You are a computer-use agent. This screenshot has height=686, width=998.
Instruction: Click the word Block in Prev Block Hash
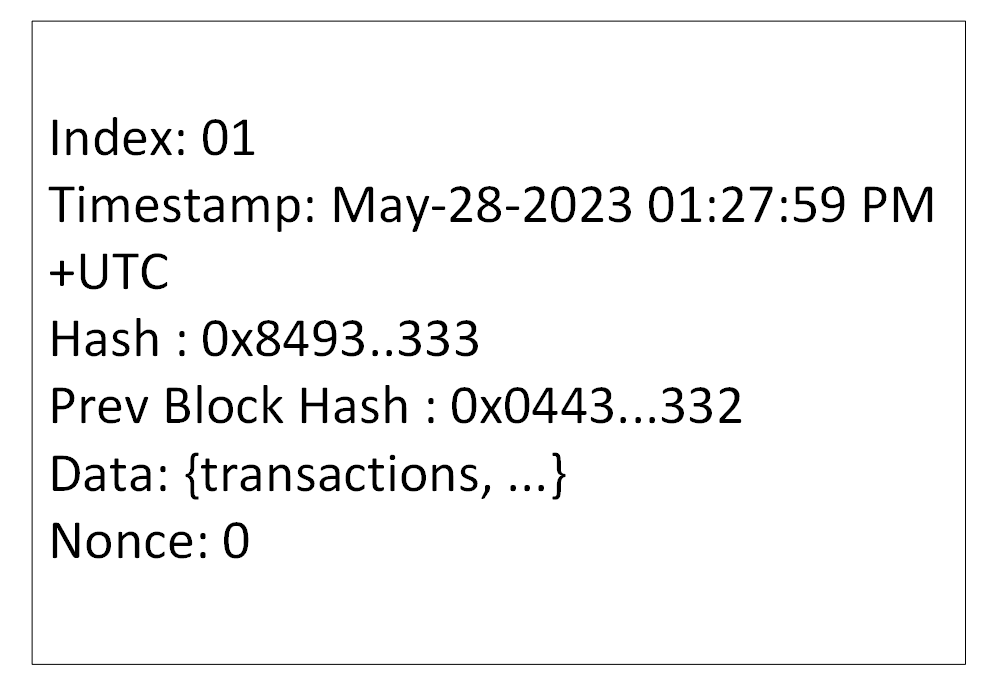click(x=223, y=405)
